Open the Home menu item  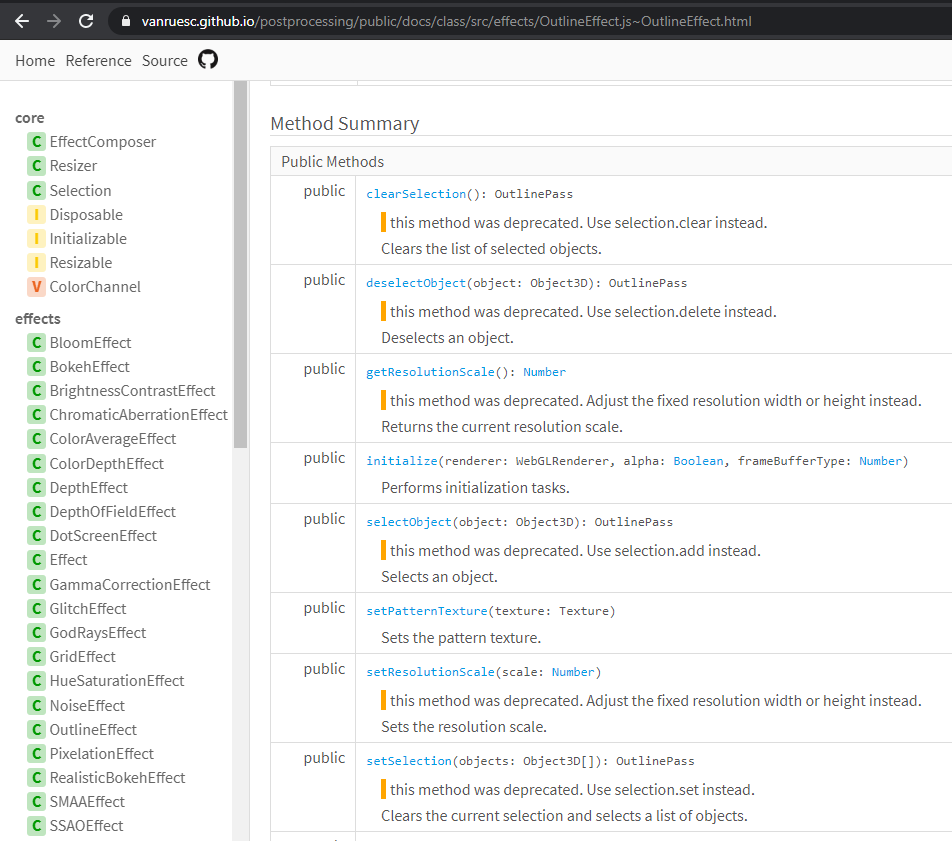tap(34, 60)
